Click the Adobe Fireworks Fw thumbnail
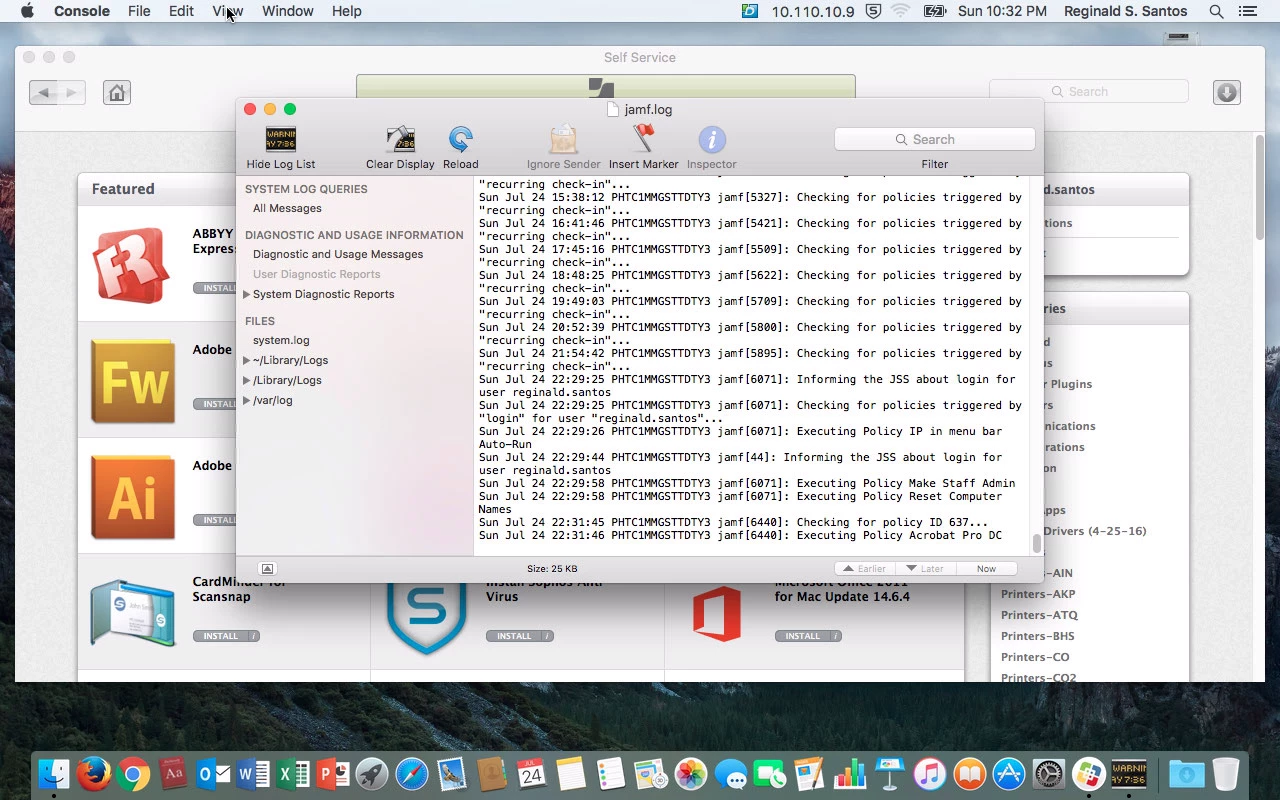 point(132,381)
